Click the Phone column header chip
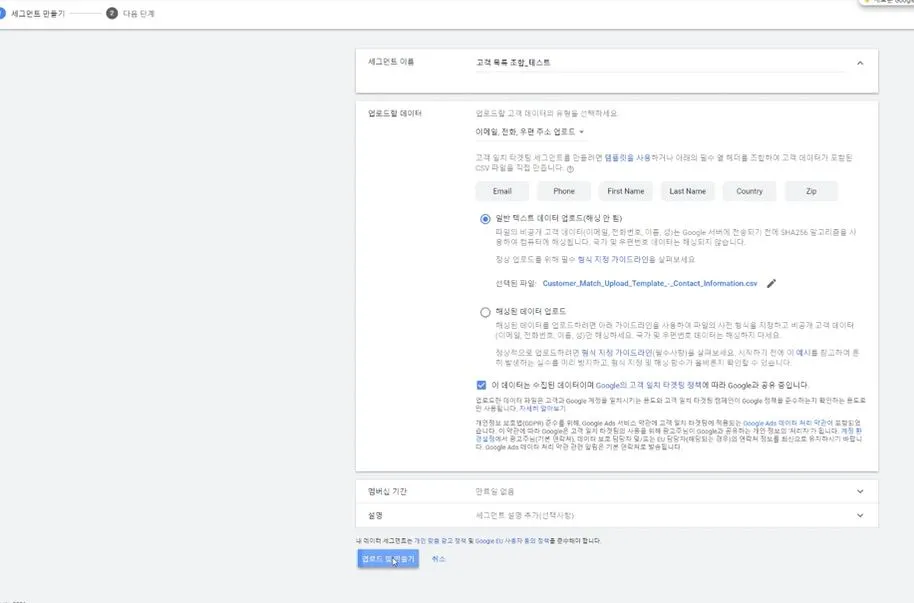 pyautogui.click(x=563, y=190)
